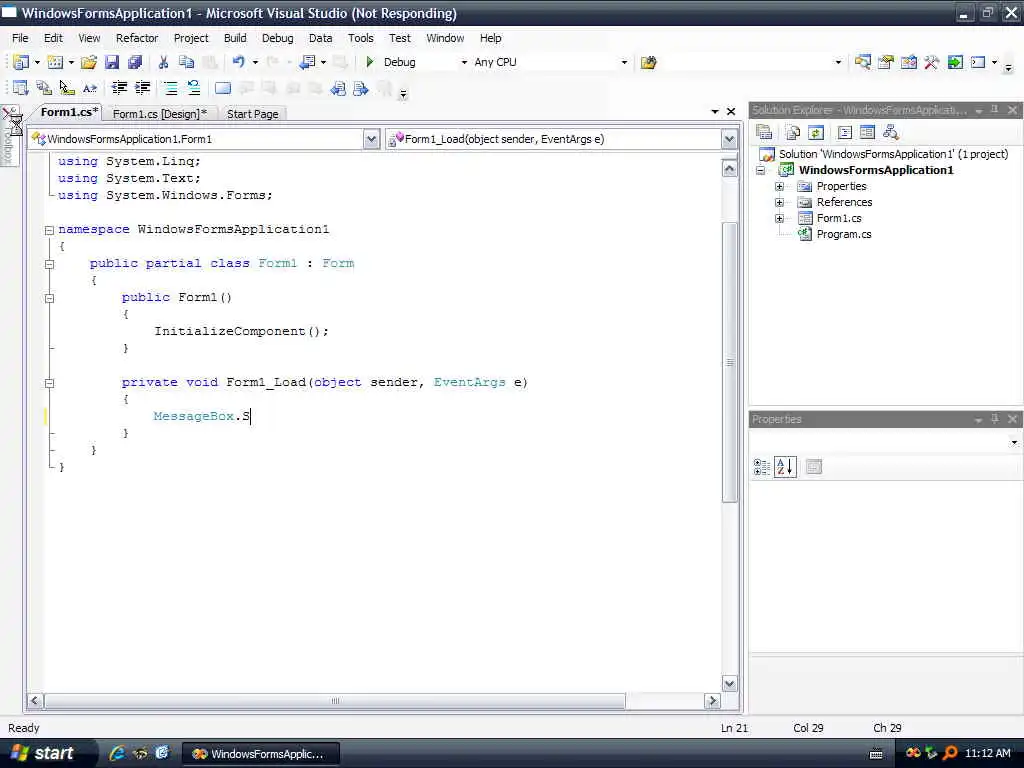Open the hidden Toolbox side tab

tap(8, 137)
